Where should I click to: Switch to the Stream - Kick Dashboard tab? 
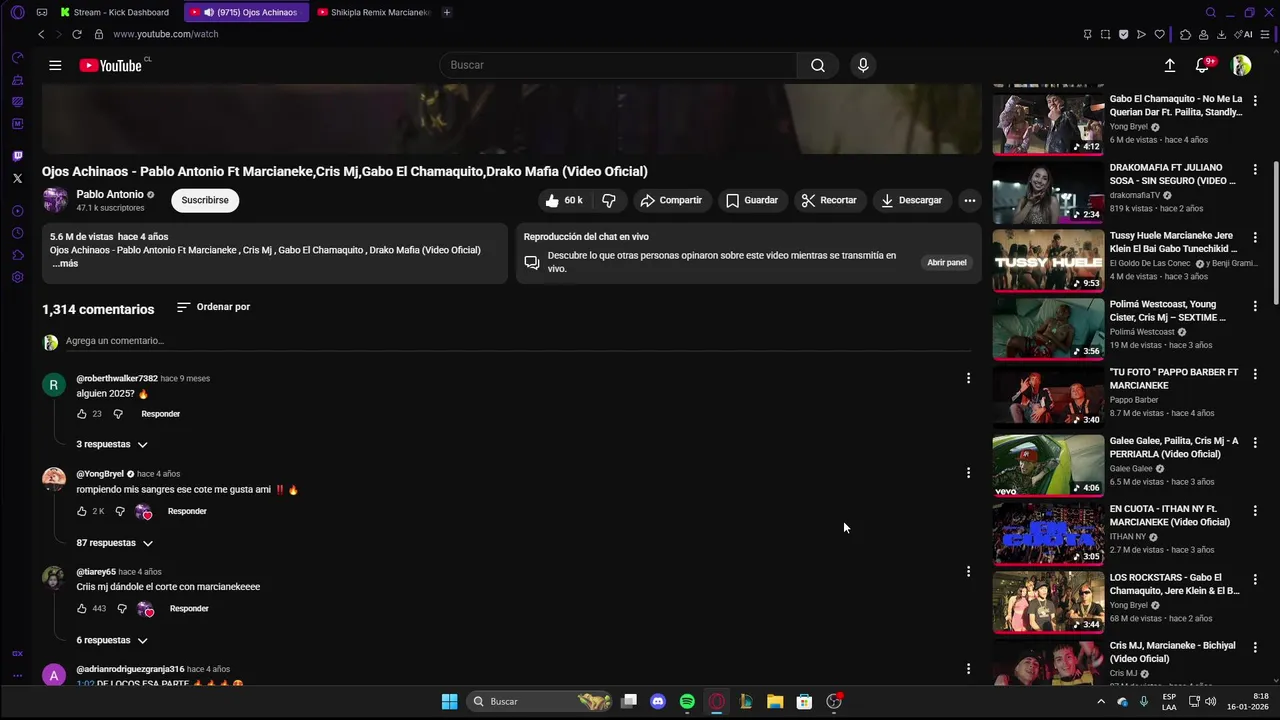[115, 12]
